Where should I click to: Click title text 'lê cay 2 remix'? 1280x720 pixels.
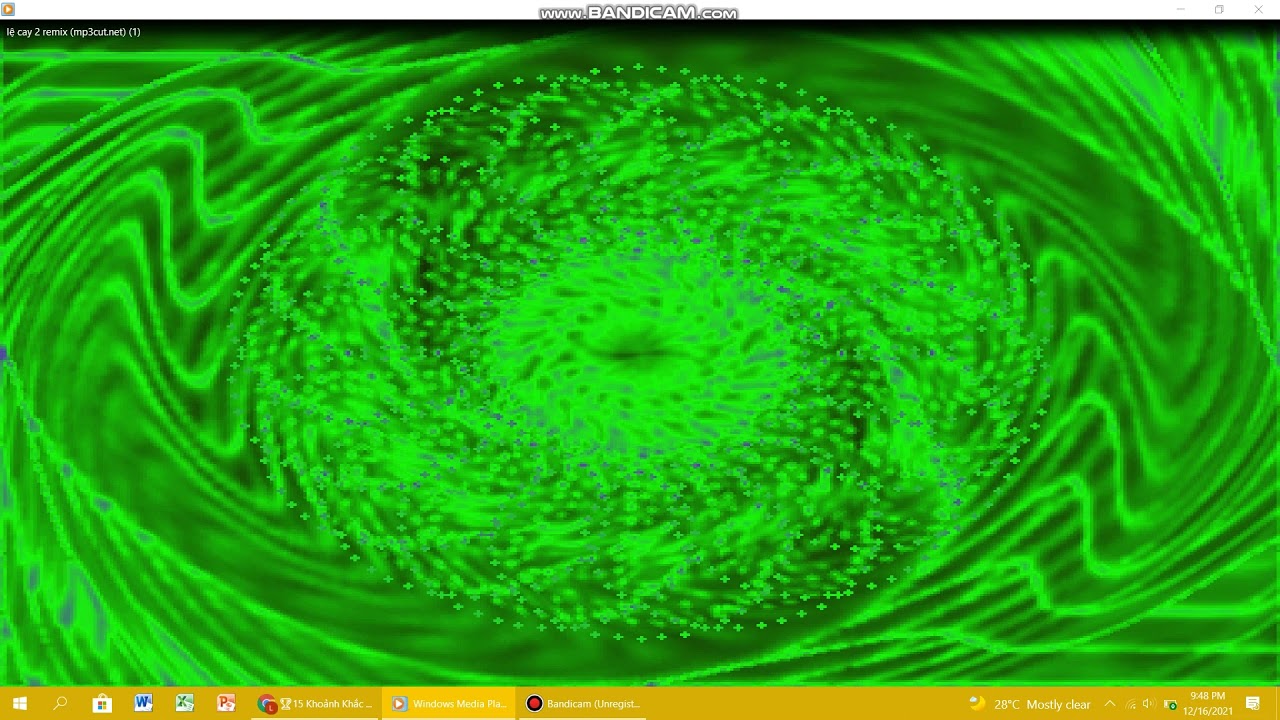(x=36, y=32)
